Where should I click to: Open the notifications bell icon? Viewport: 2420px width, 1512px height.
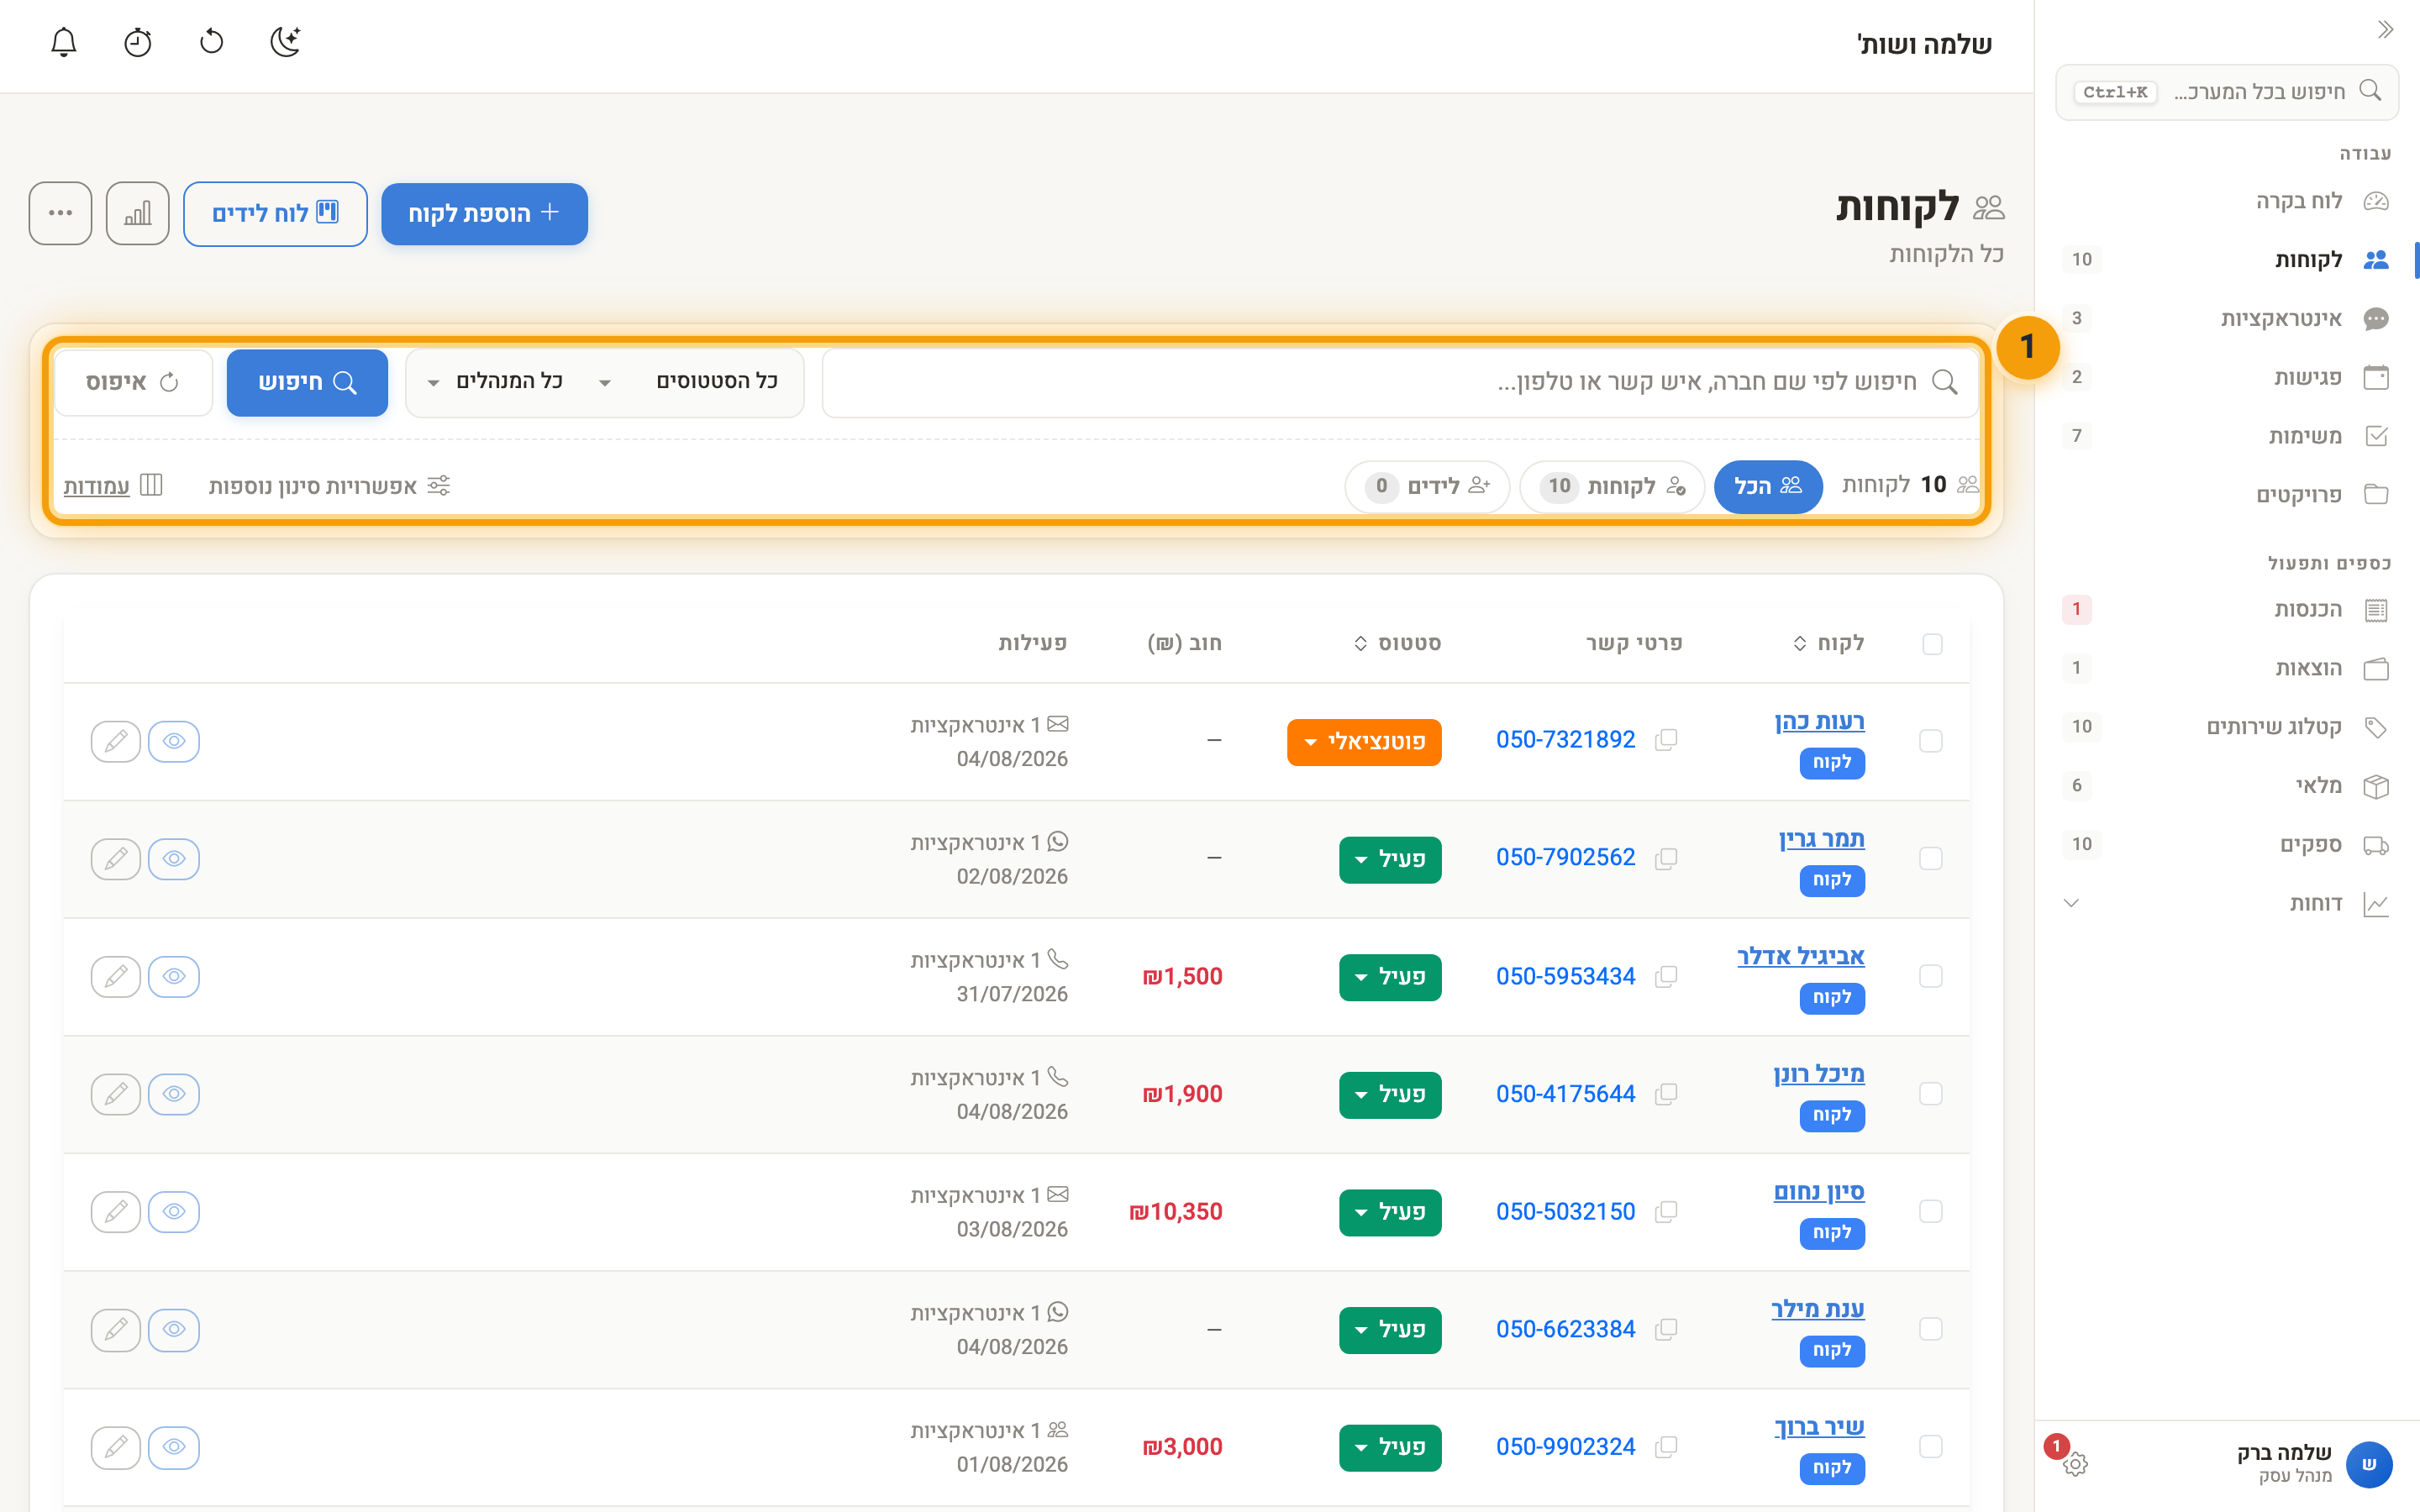[x=64, y=42]
